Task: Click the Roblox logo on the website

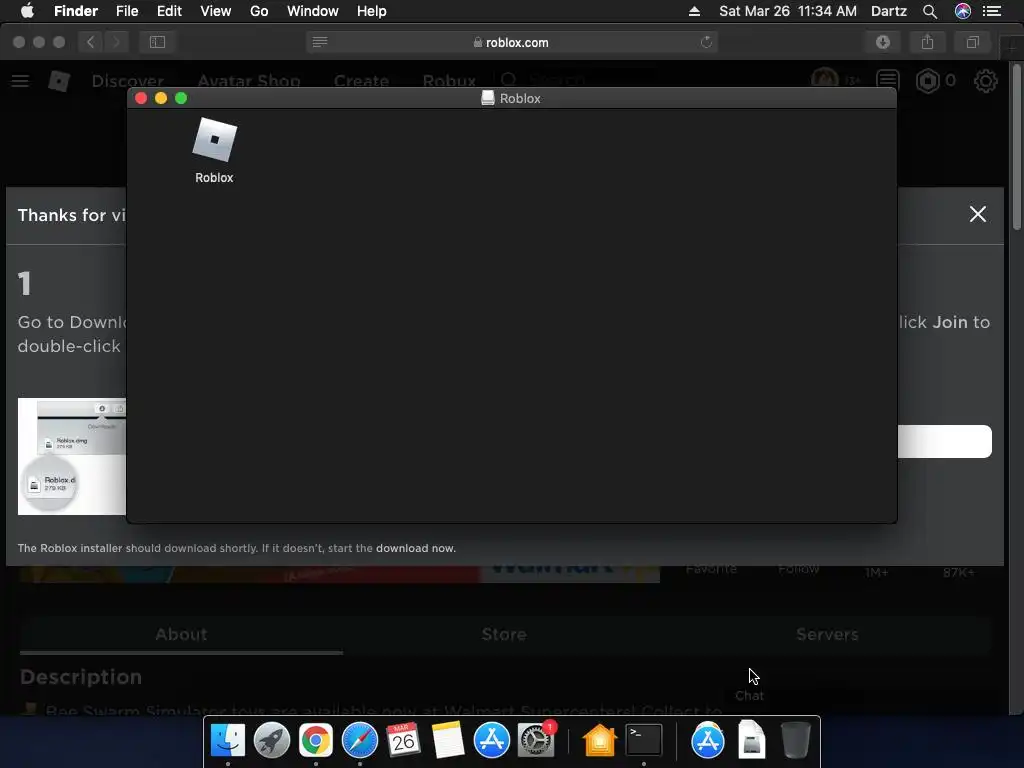Action: pyautogui.click(x=59, y=81)
